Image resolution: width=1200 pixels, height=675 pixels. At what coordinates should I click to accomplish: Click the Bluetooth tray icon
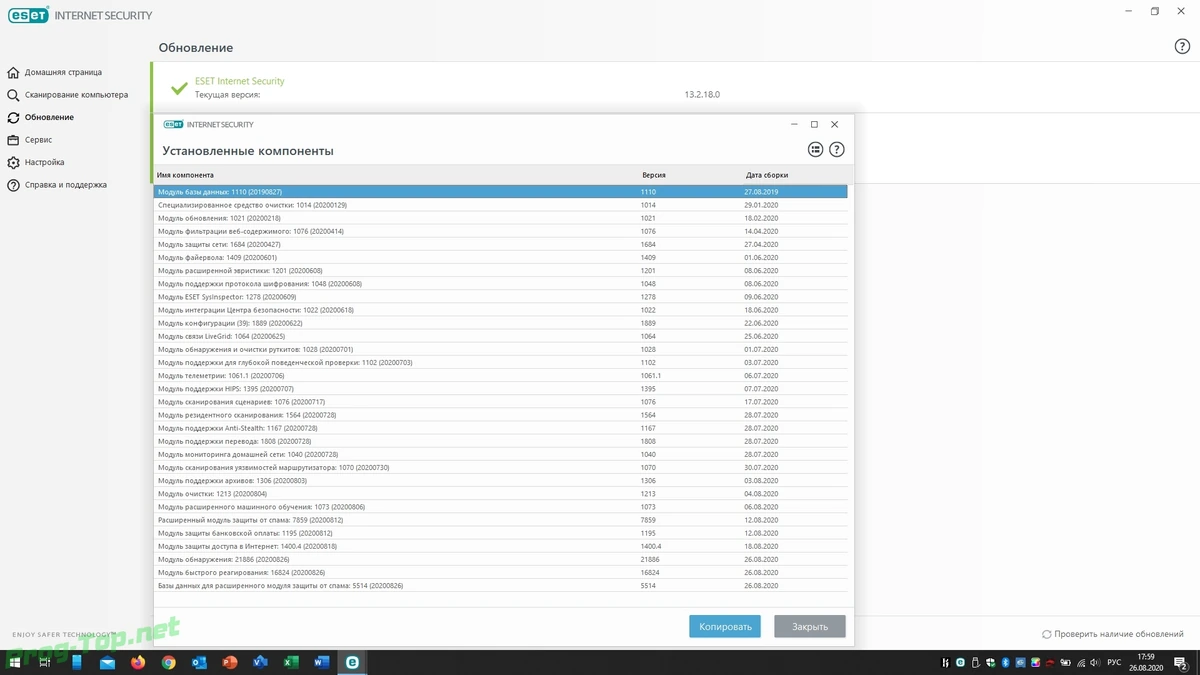[1005, 663]
